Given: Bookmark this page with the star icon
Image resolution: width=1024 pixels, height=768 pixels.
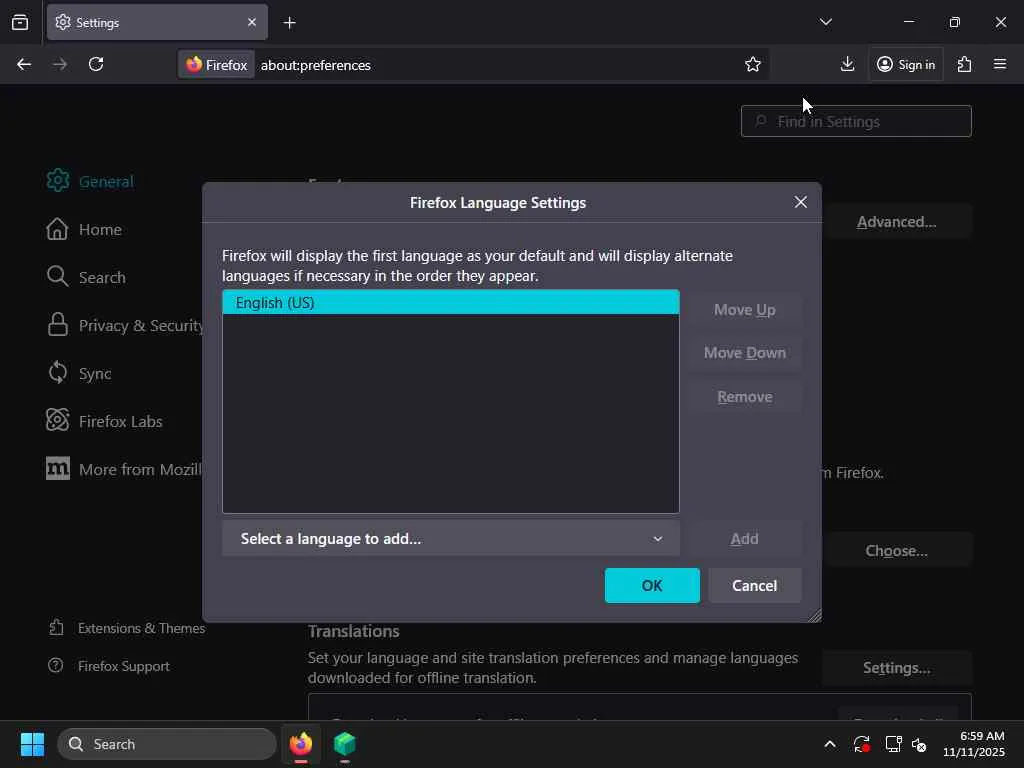Looking at the screenshot, I should (x=752, y=64).
